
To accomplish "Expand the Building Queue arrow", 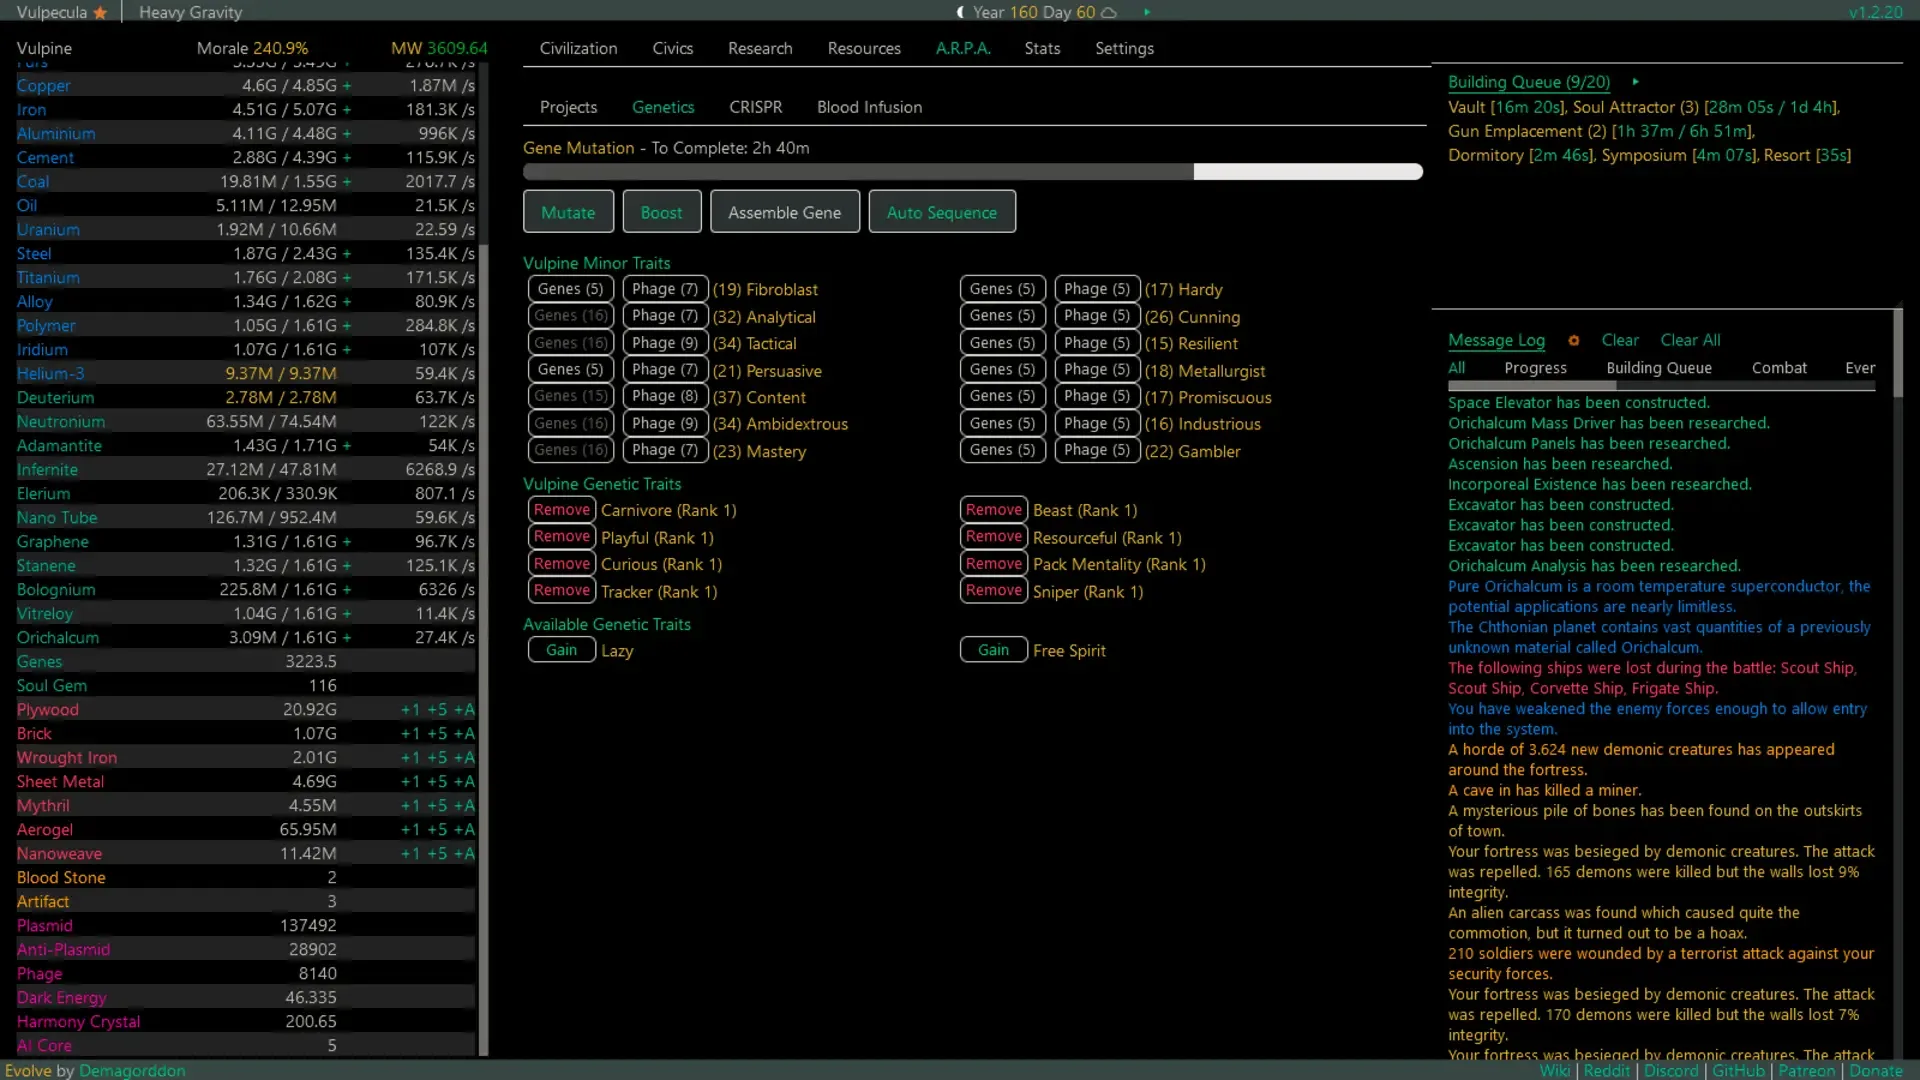I will click(1635, 82).
